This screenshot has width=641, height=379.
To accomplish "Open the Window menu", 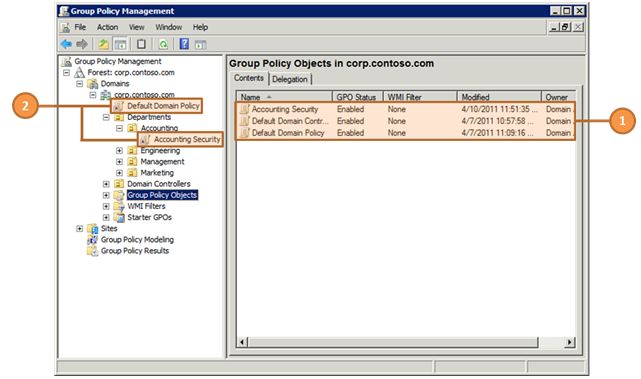I will [168, 27].
